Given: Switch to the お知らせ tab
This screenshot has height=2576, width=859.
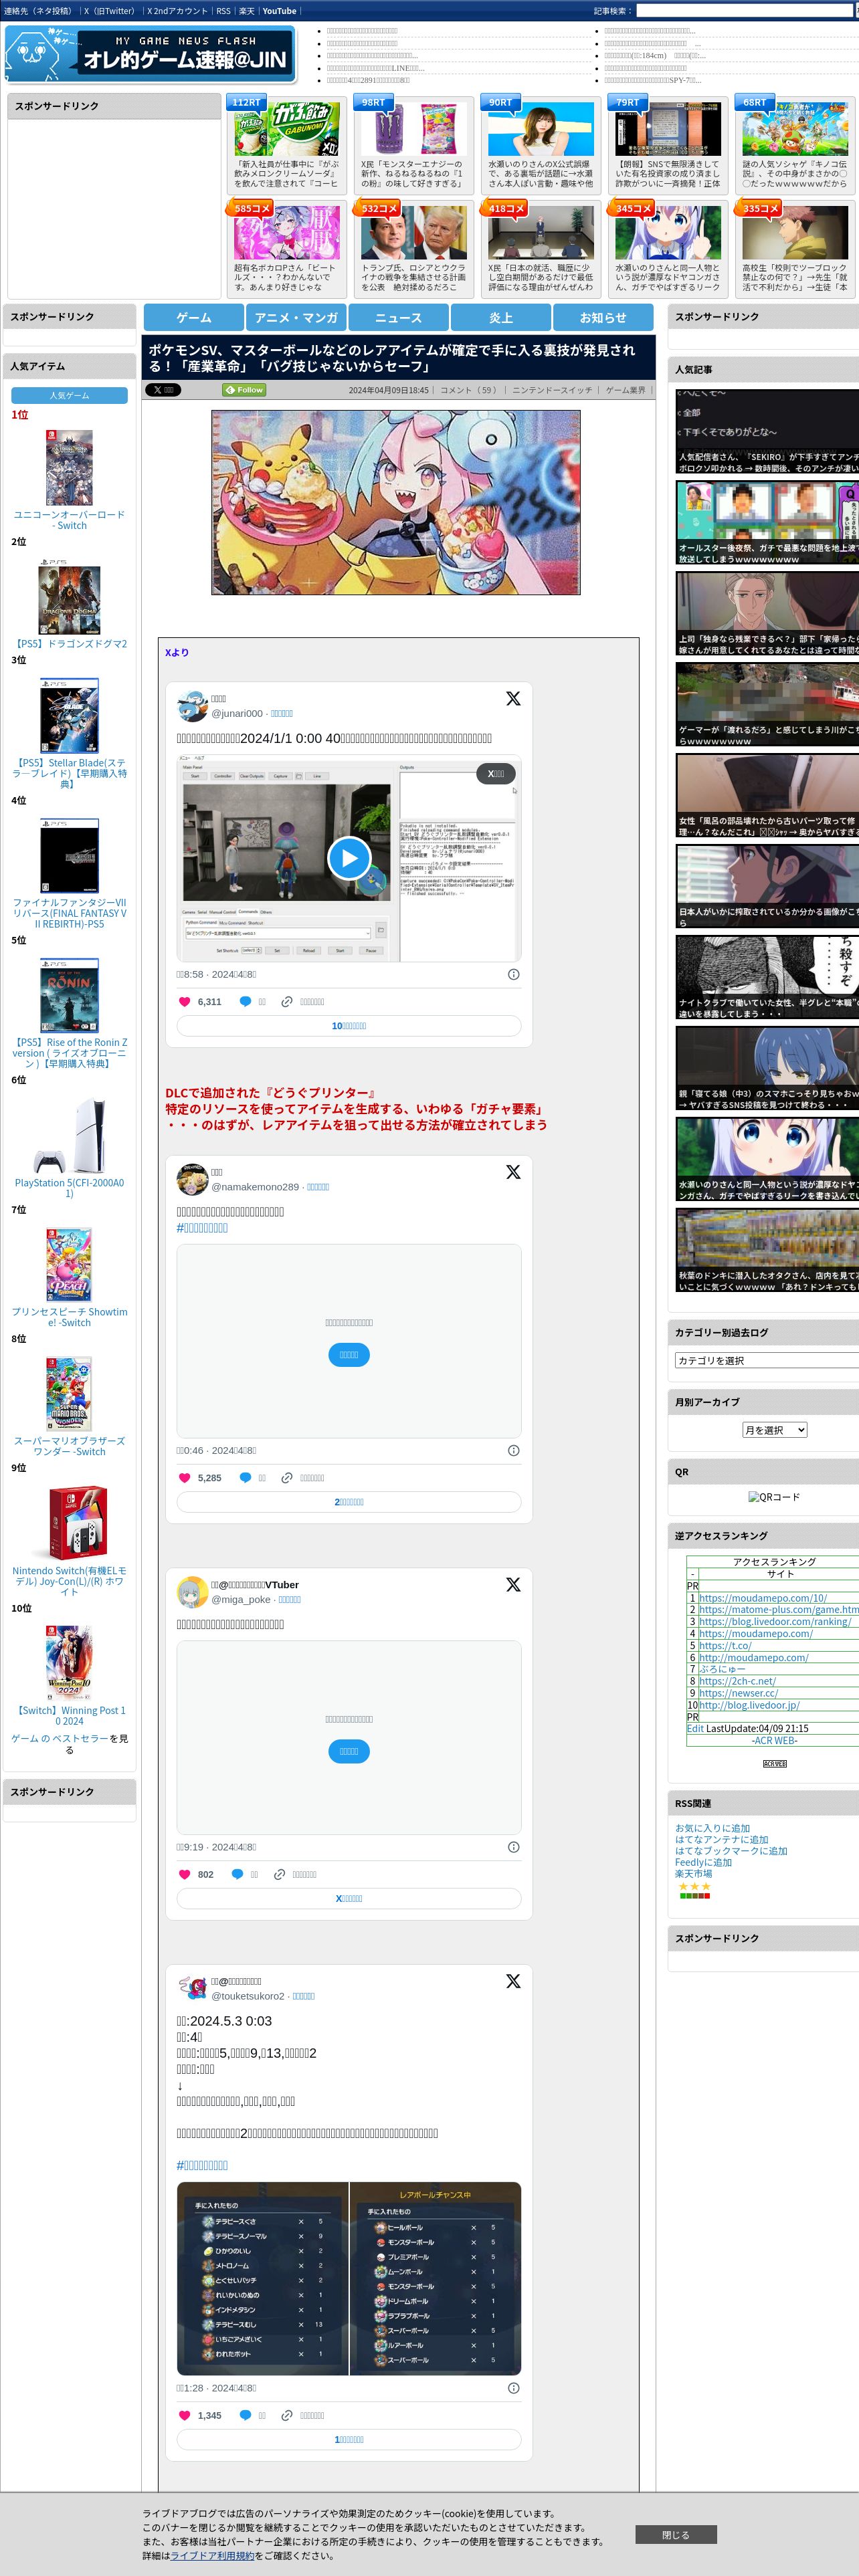Looking at the screenshot, I should point(603,317).
